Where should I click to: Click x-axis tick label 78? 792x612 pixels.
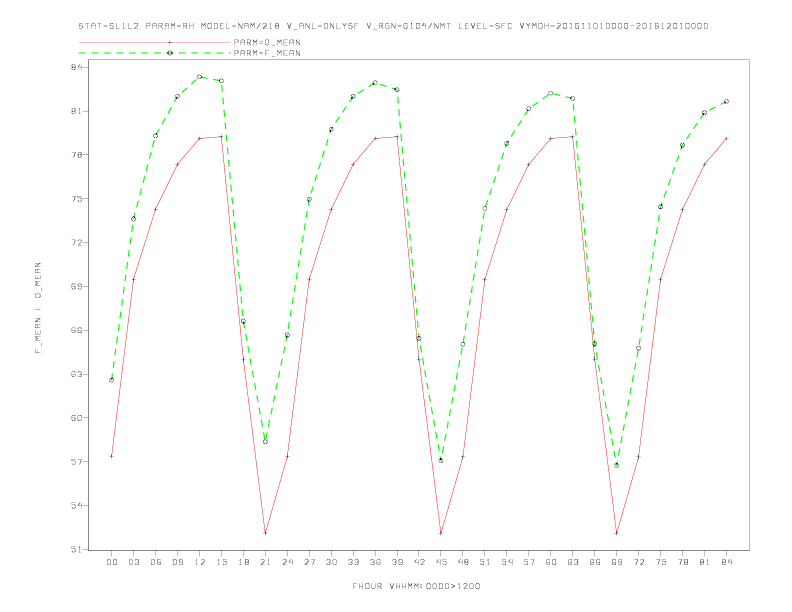click(x=683, y=562)
